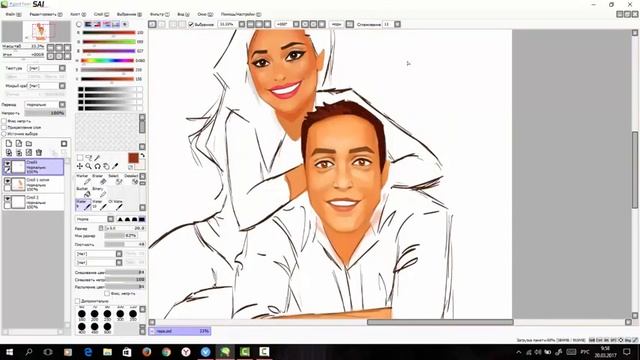
Task: Open Windows Start menu
Action: (x=9, y=352)
